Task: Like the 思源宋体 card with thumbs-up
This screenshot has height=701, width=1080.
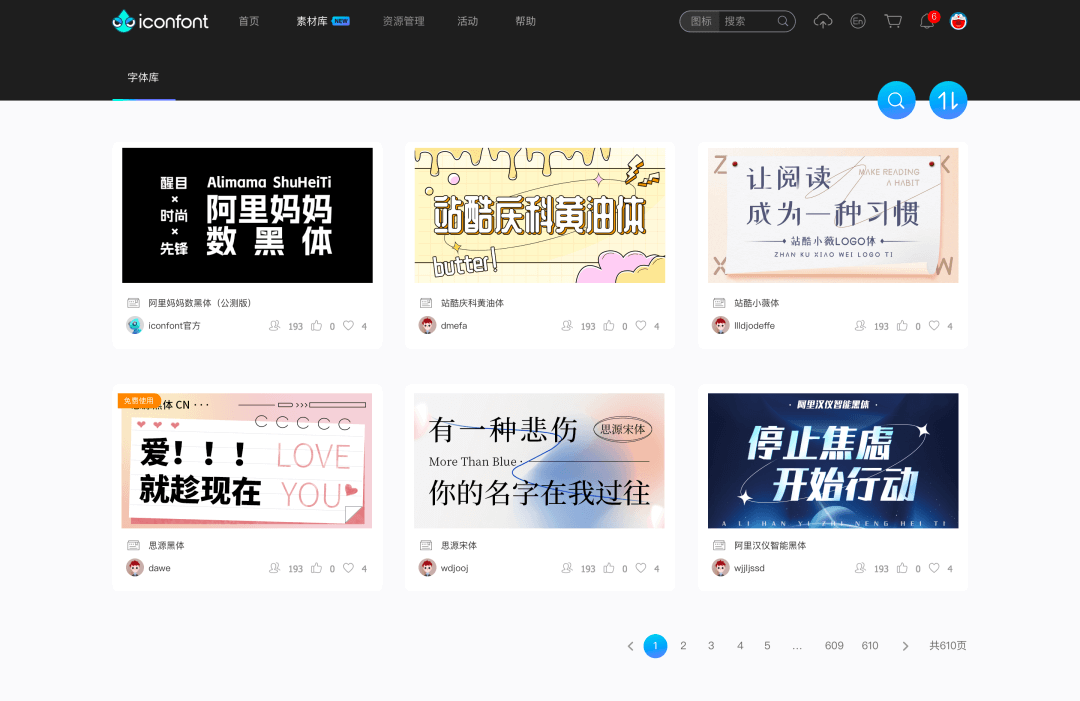Action: (609, 568)
